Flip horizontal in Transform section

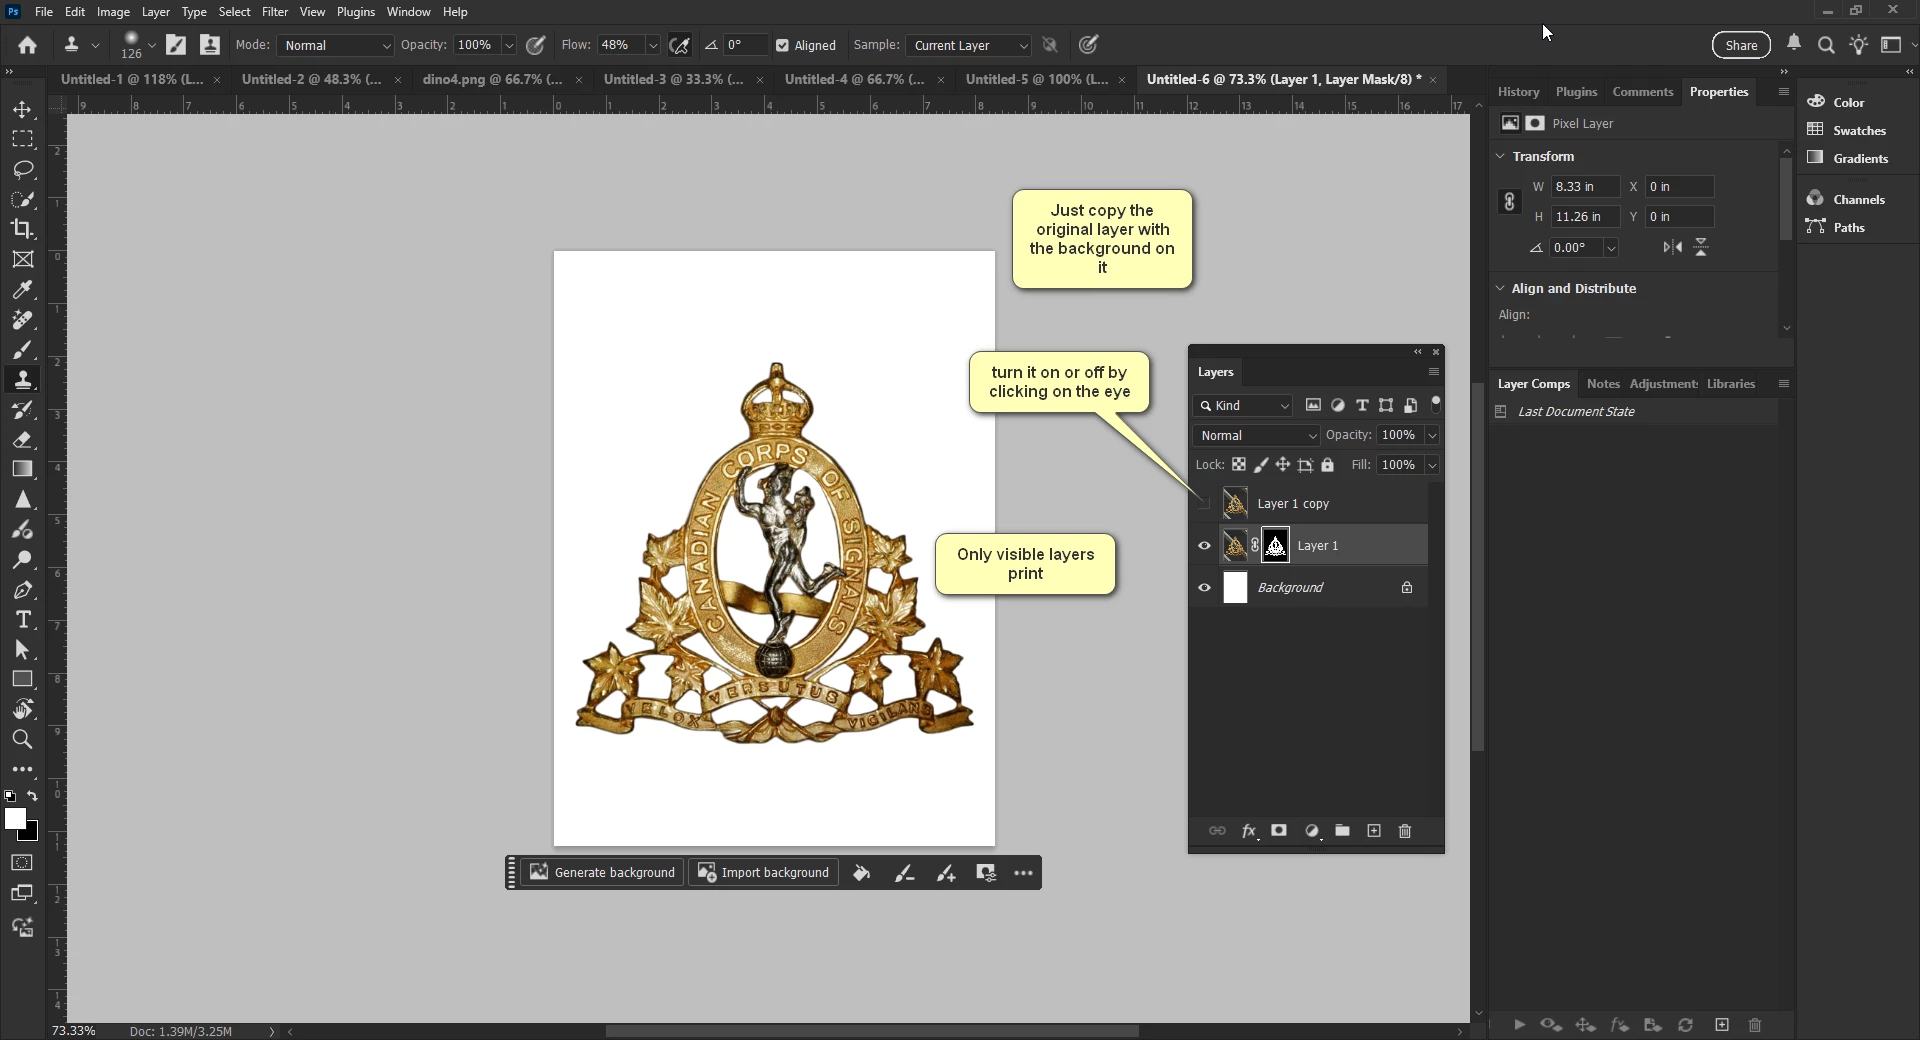[x=1672, y=247]
